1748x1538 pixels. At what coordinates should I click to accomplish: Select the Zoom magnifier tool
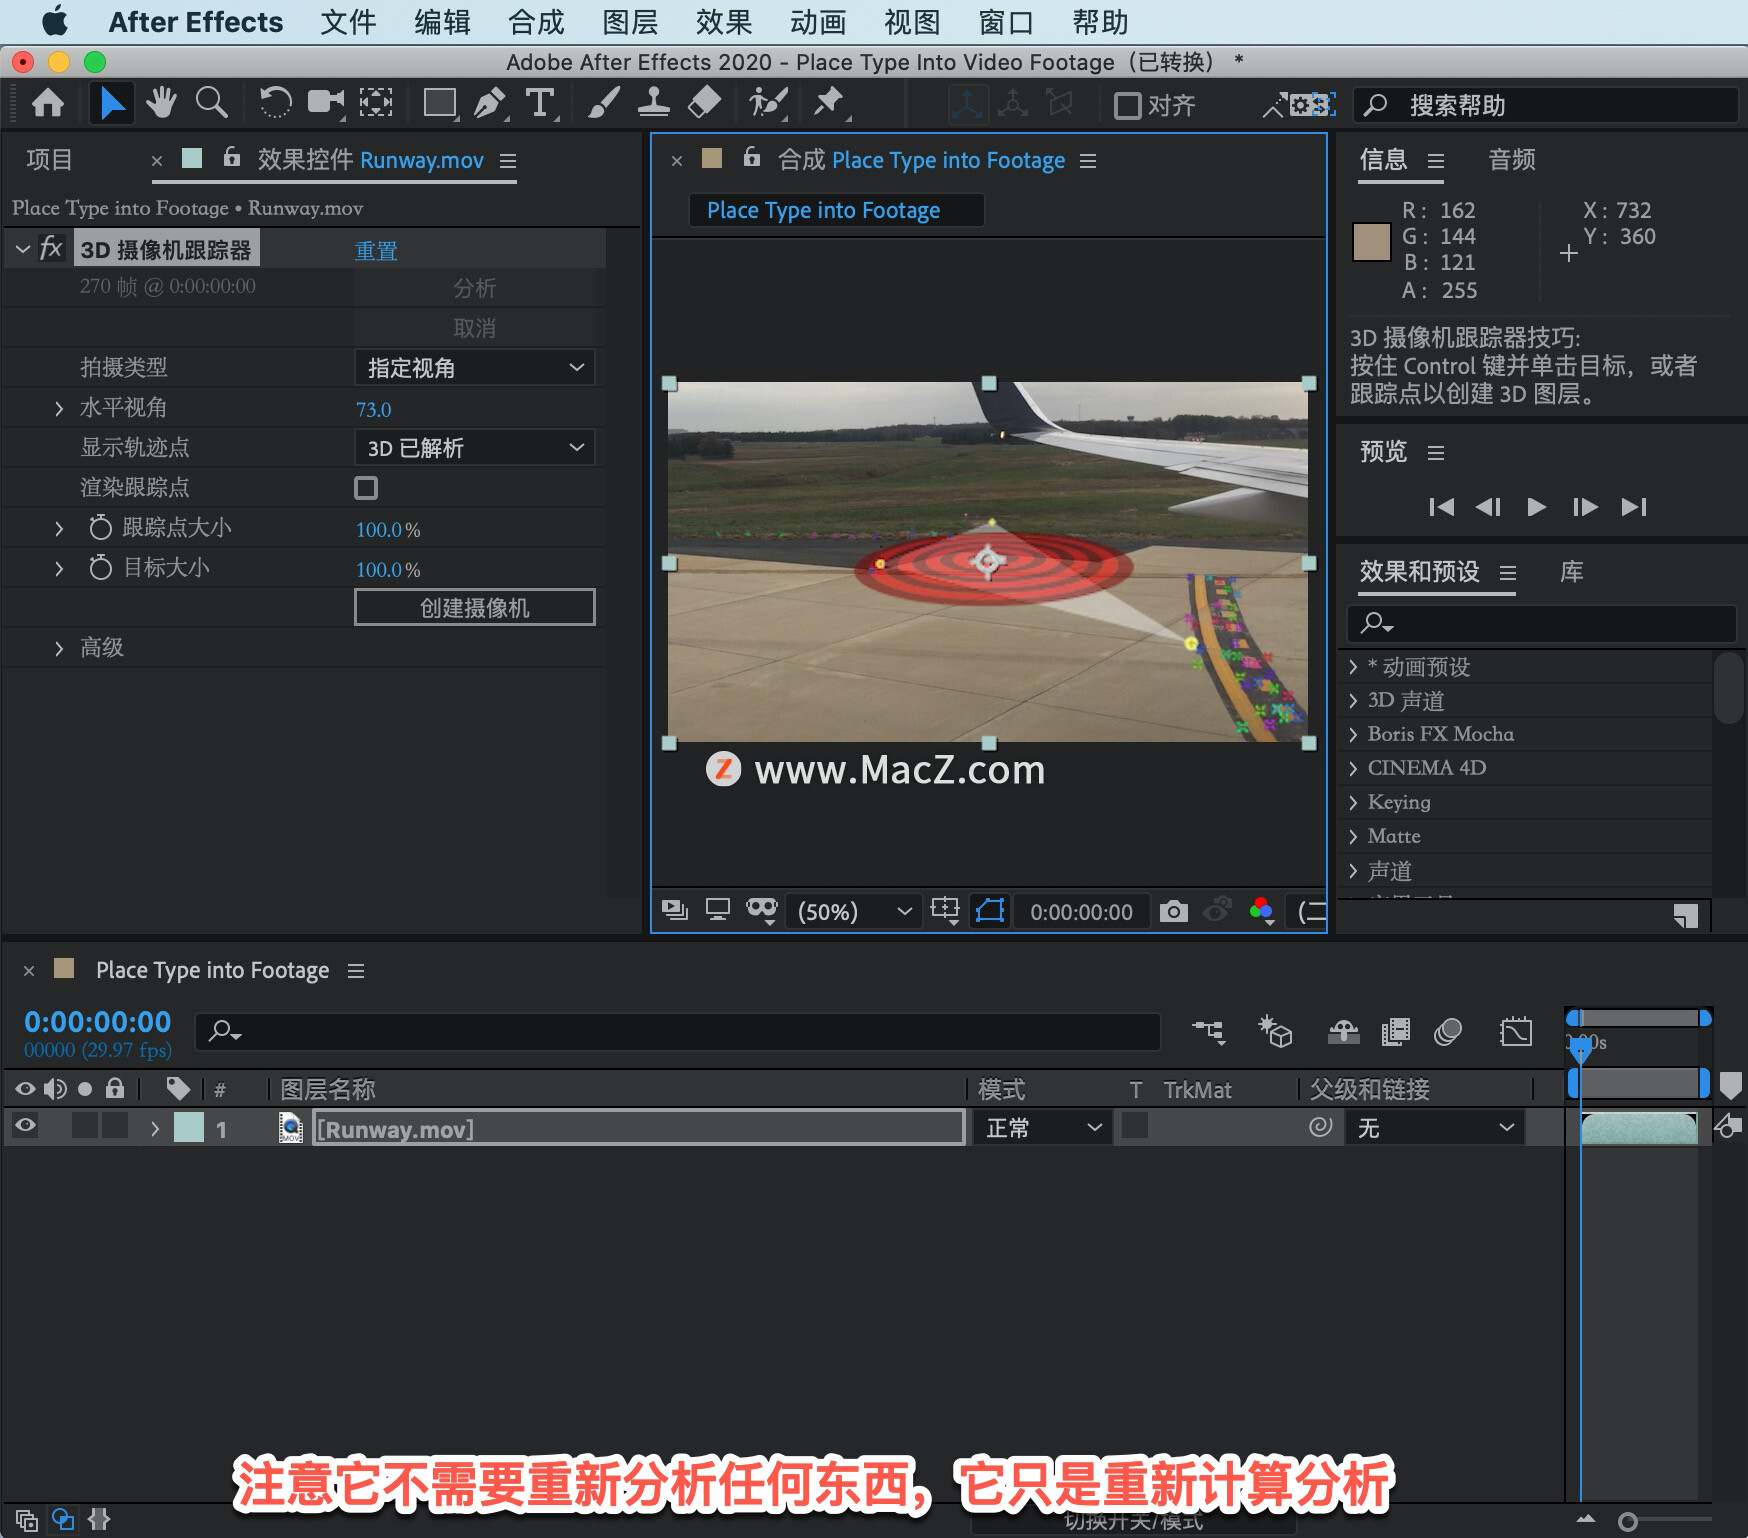coord(211,104)
